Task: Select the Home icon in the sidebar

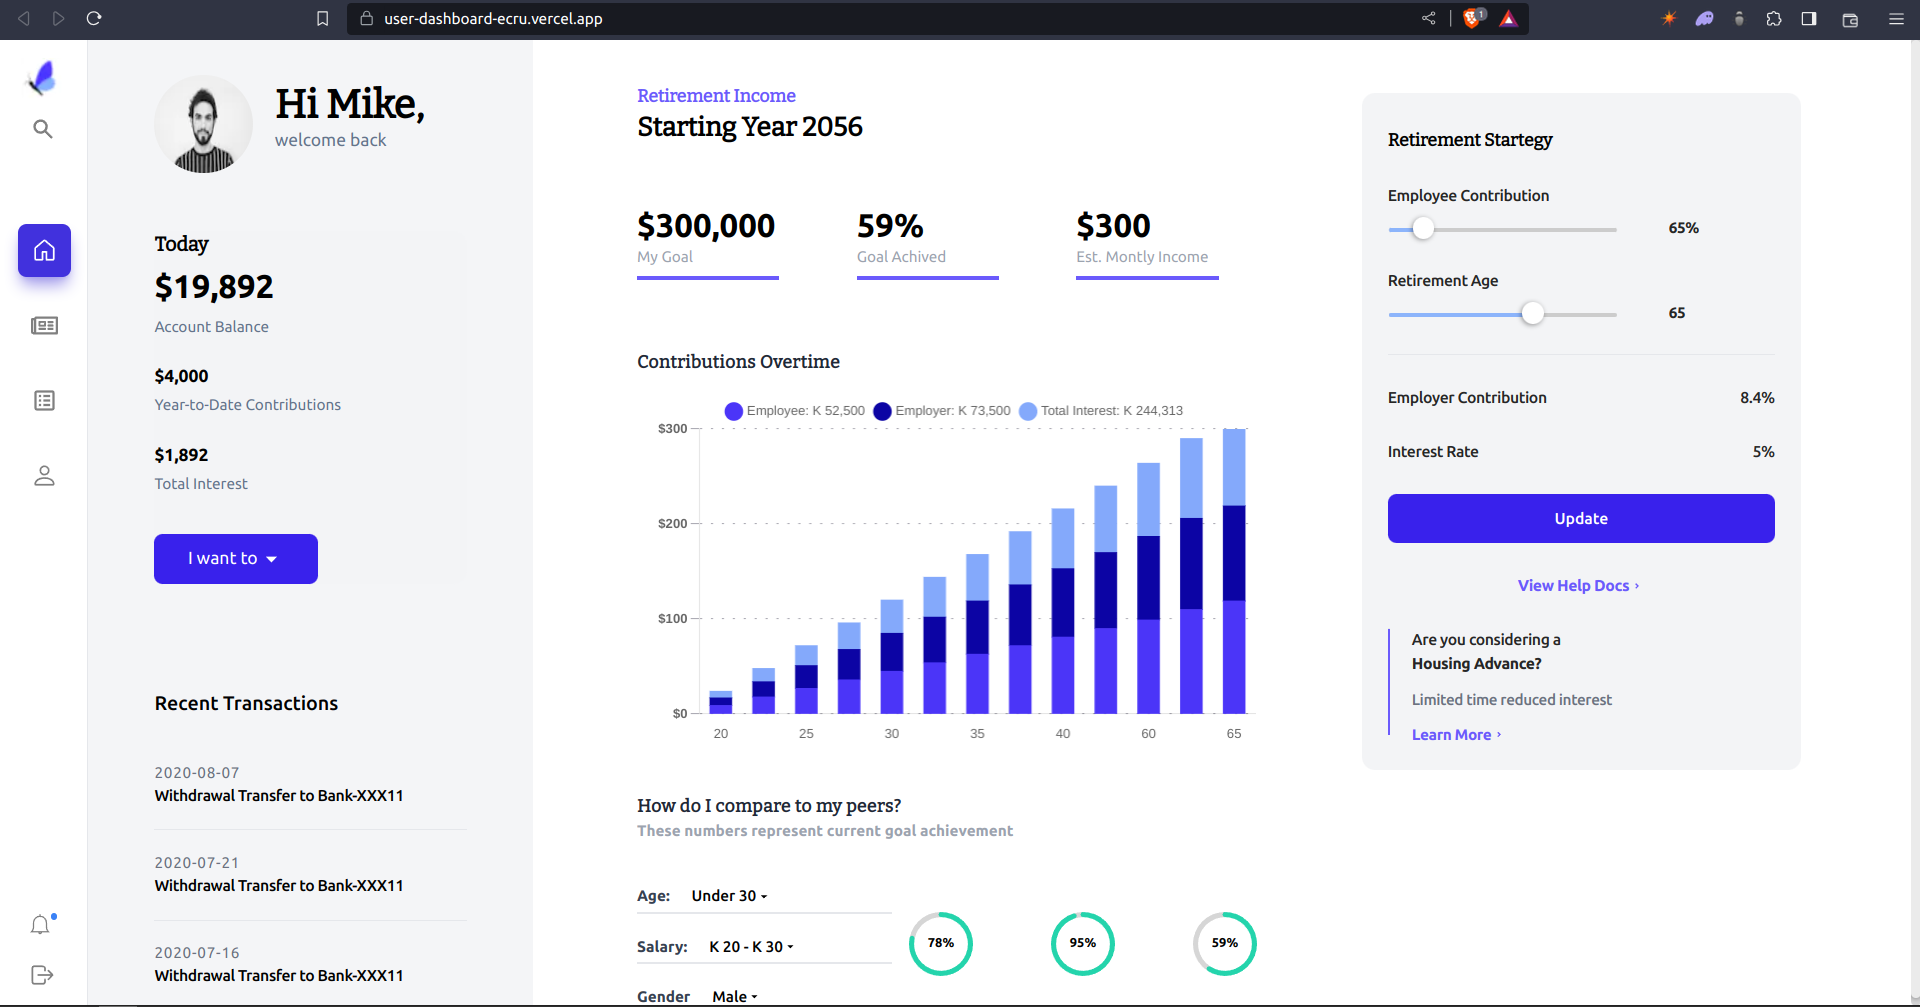Action: pos(44,251)
